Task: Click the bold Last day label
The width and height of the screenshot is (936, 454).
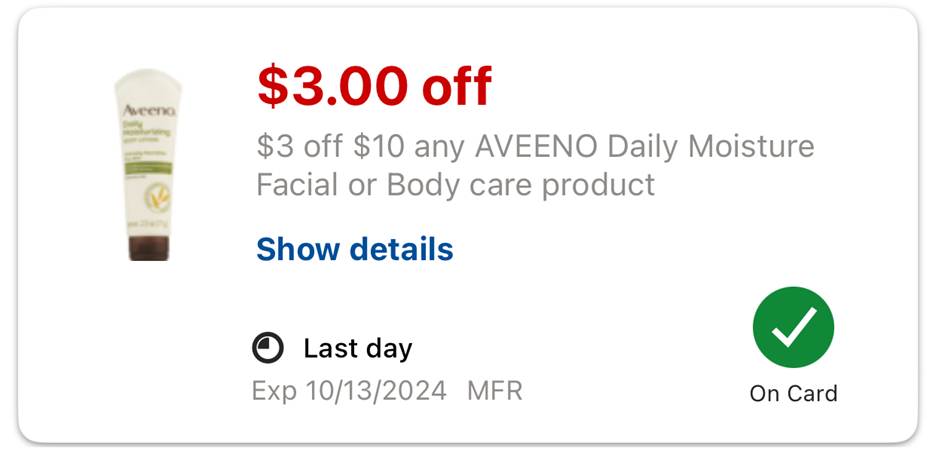Action: click(x=358, y=348)
